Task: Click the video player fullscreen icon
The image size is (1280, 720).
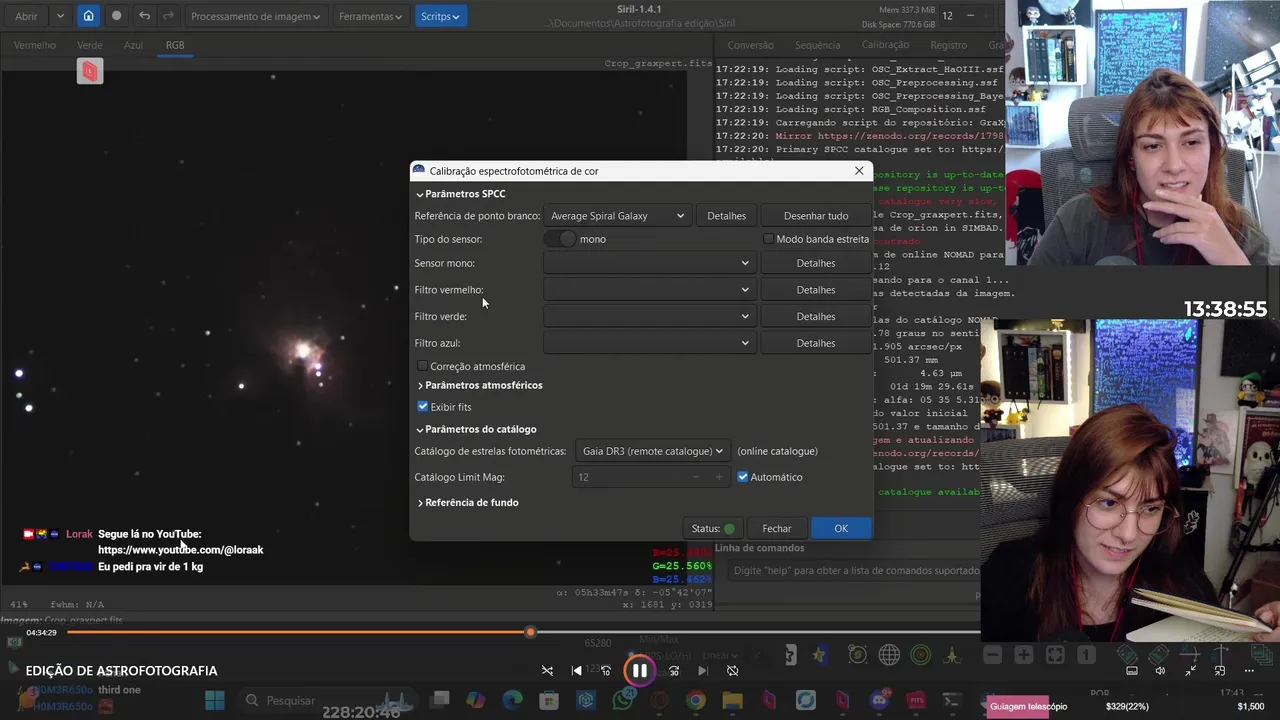Action: click(1190, 671)
